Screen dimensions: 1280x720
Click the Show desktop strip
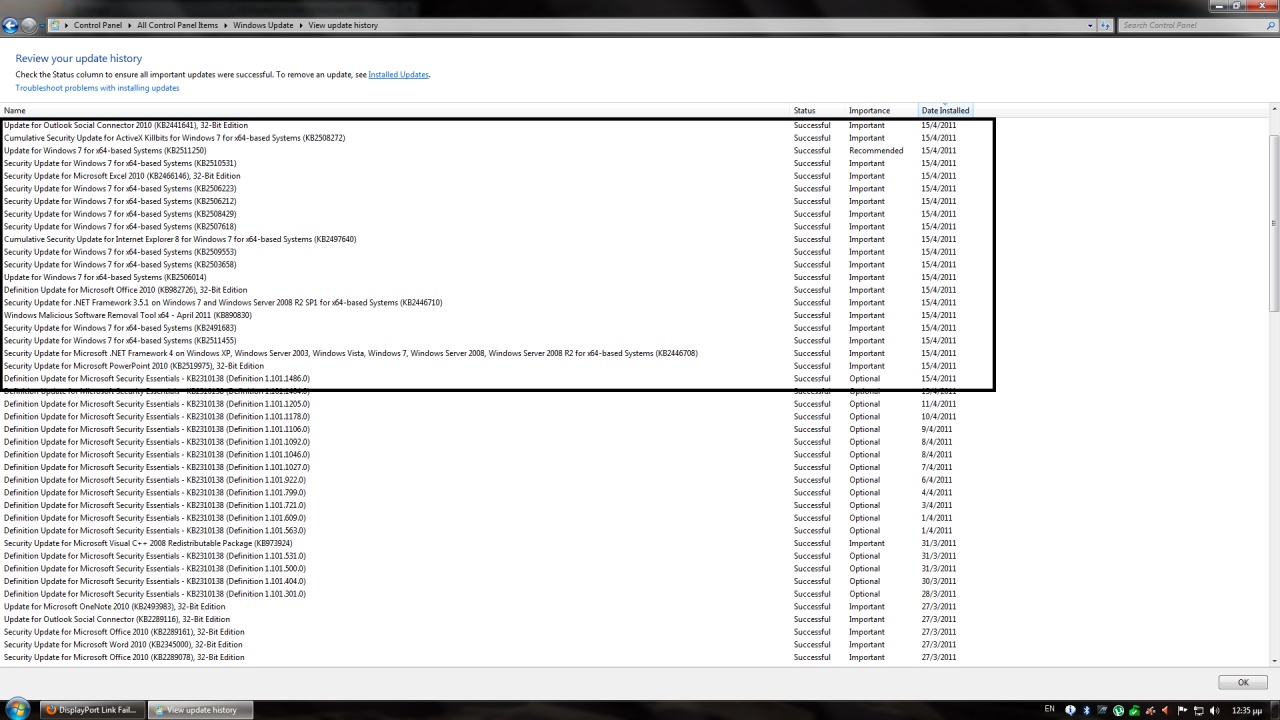pyautogui.click(x=1275, y=710)
